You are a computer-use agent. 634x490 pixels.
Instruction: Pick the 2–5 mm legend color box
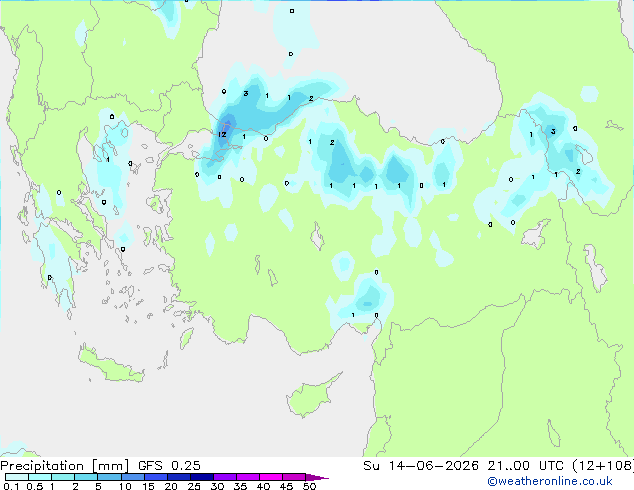86,477
